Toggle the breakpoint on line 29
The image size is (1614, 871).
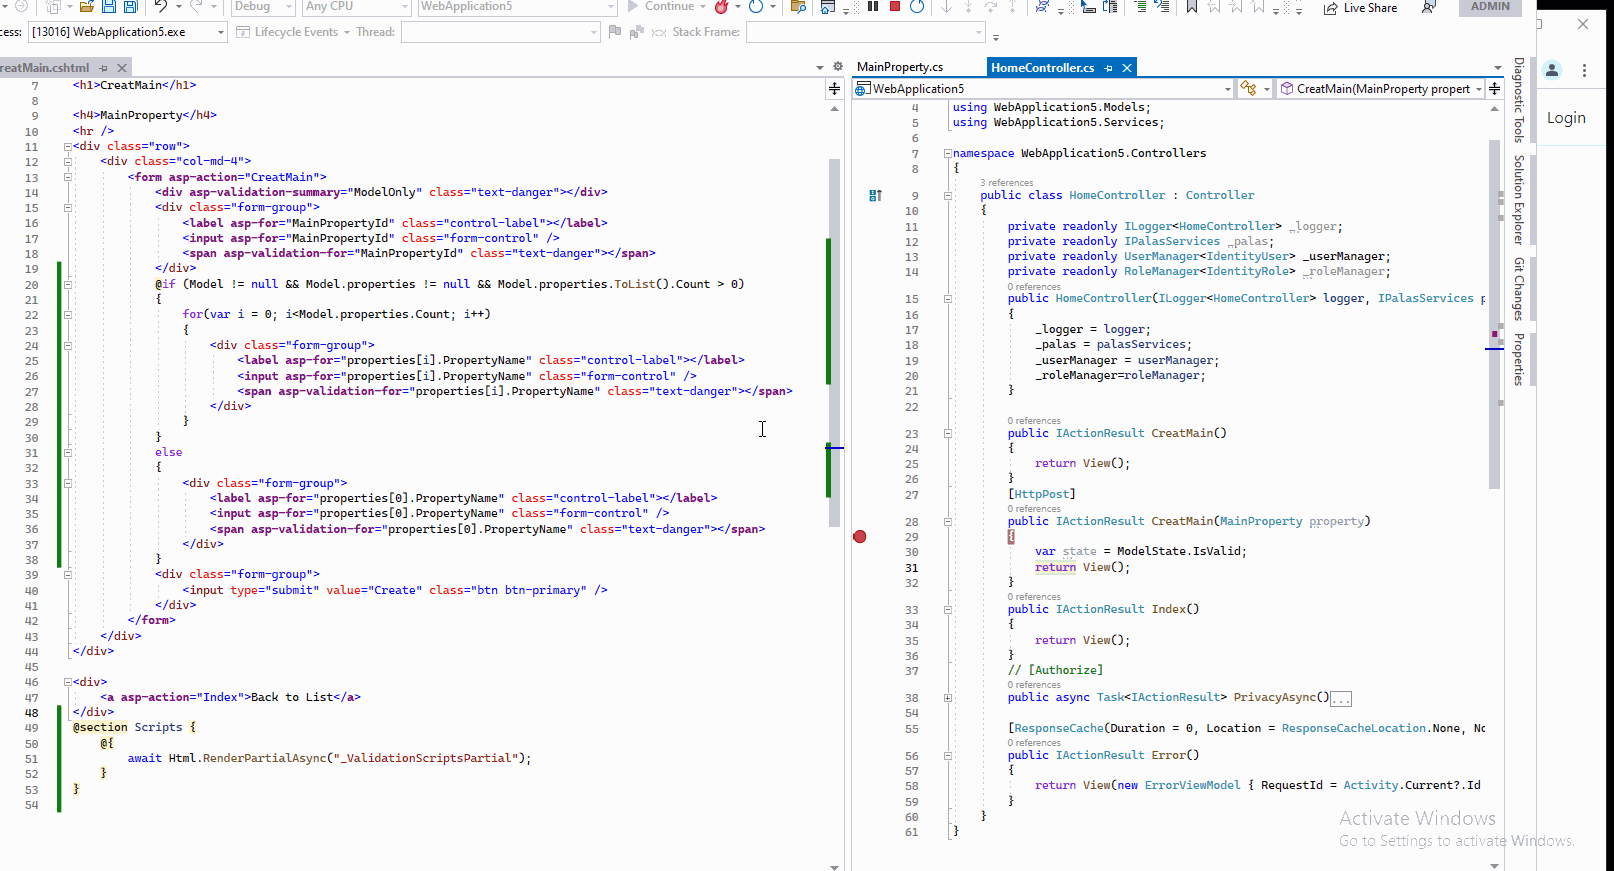[860, 537]
